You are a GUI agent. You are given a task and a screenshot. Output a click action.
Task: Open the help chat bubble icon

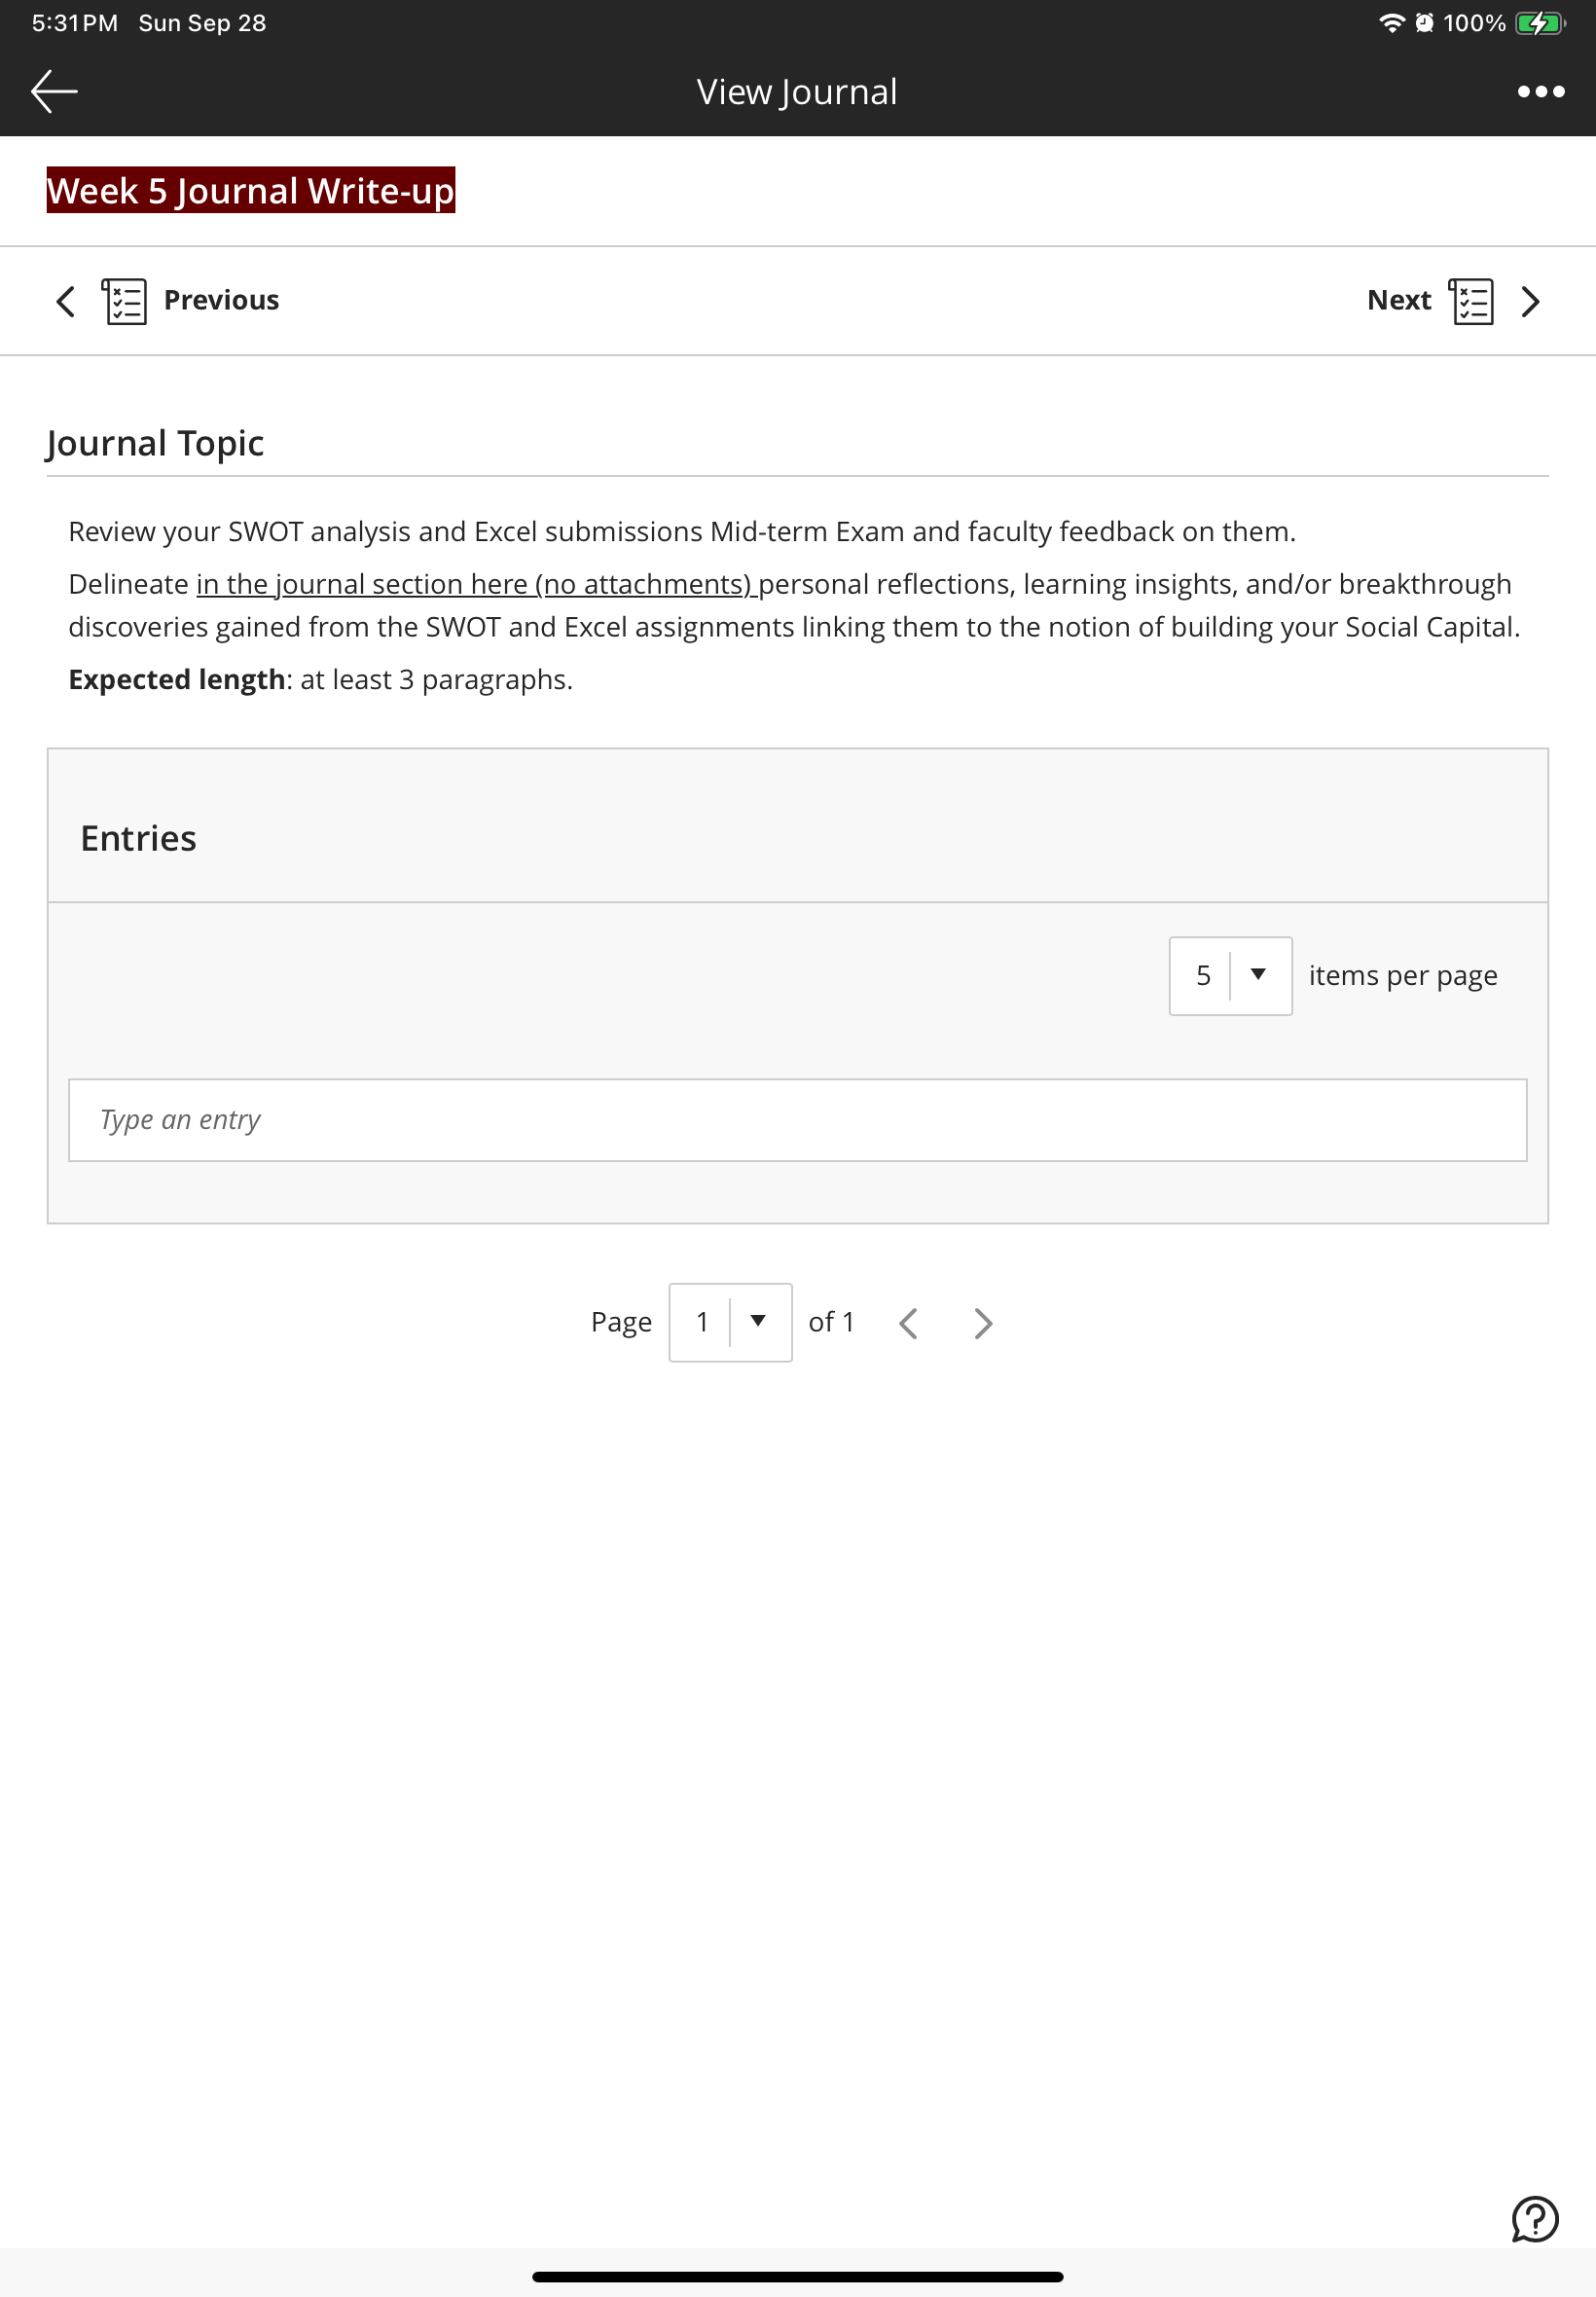1534,2218
